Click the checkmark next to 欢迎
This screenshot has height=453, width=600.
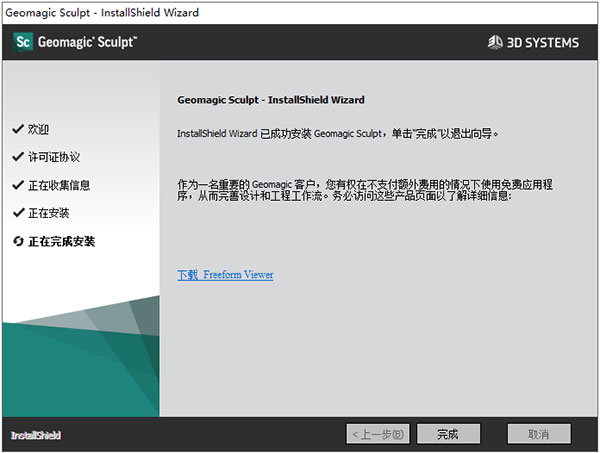(x=17, y=130)
